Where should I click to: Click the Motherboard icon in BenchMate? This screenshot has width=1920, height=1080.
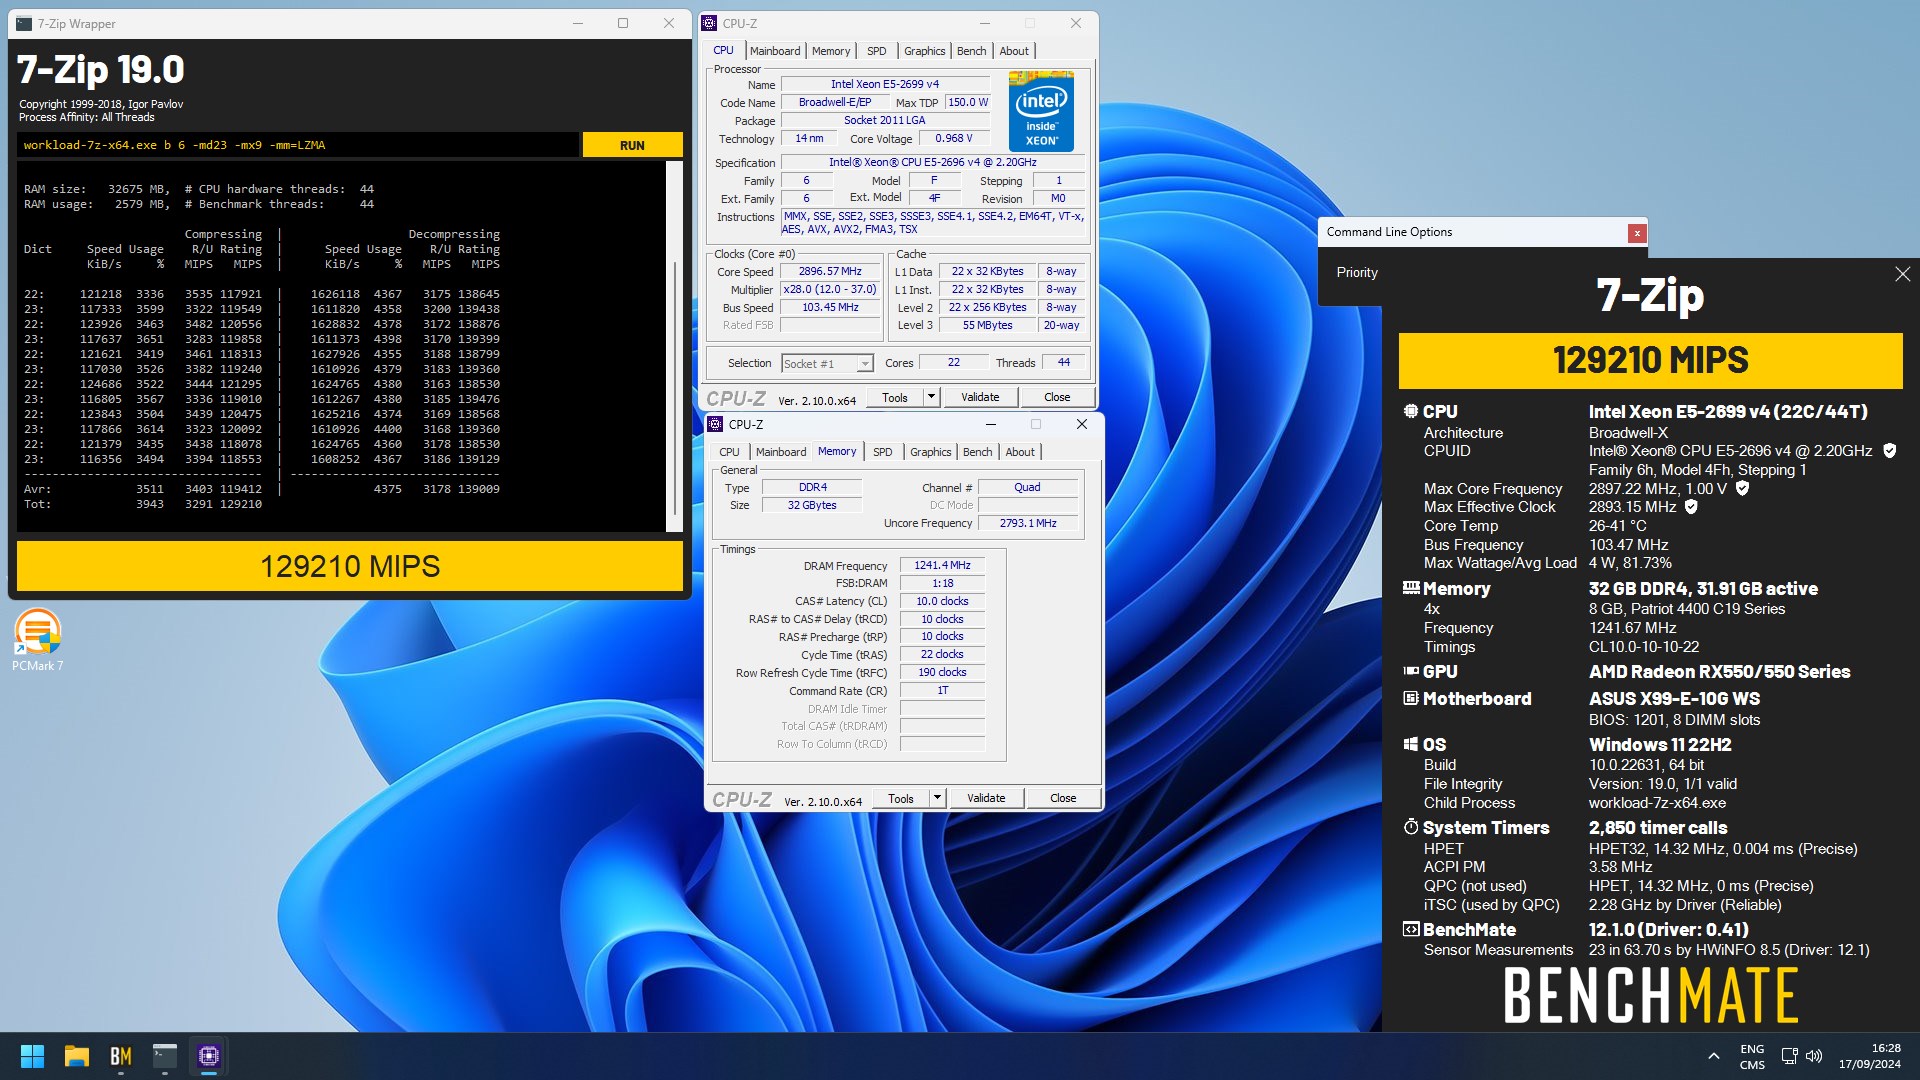tap(1411, 698)
